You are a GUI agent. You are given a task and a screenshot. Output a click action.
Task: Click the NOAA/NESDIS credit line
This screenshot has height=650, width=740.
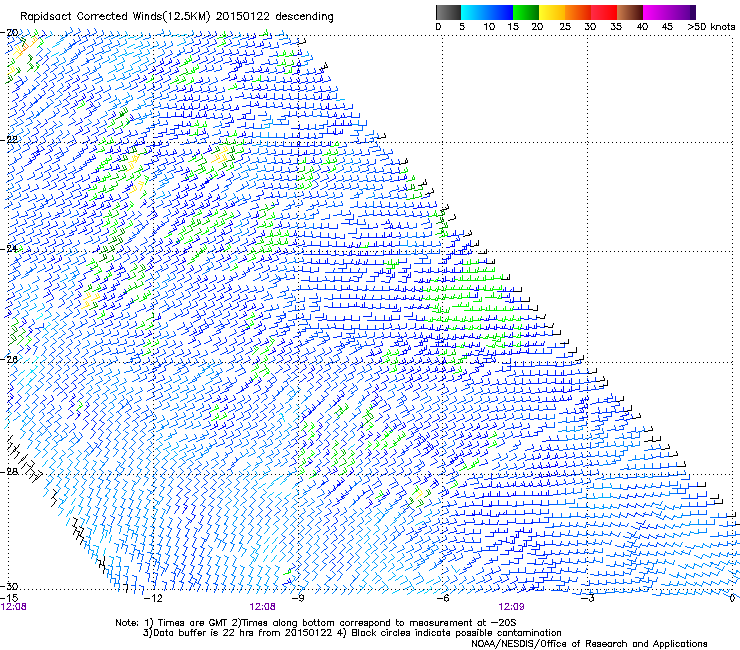pyautogui.click(x=589, y=644)
